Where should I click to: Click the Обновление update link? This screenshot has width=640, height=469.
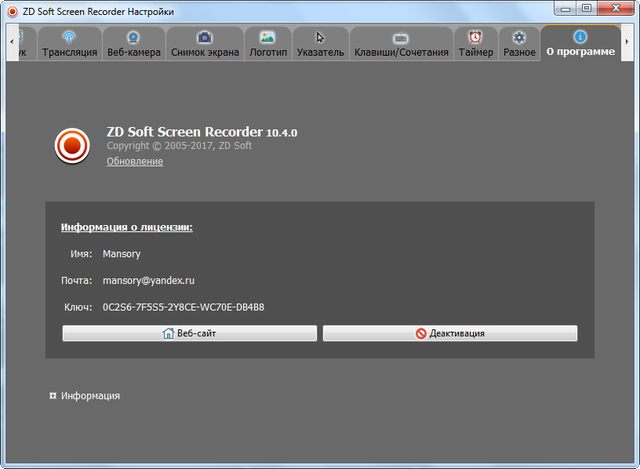134,162
